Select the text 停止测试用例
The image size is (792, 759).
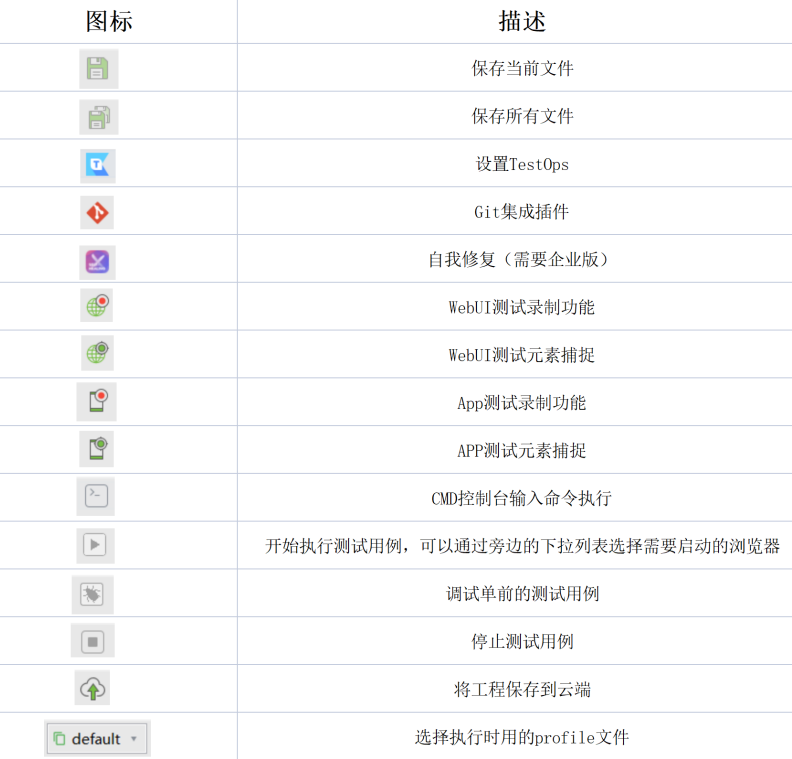coord(522,642)
